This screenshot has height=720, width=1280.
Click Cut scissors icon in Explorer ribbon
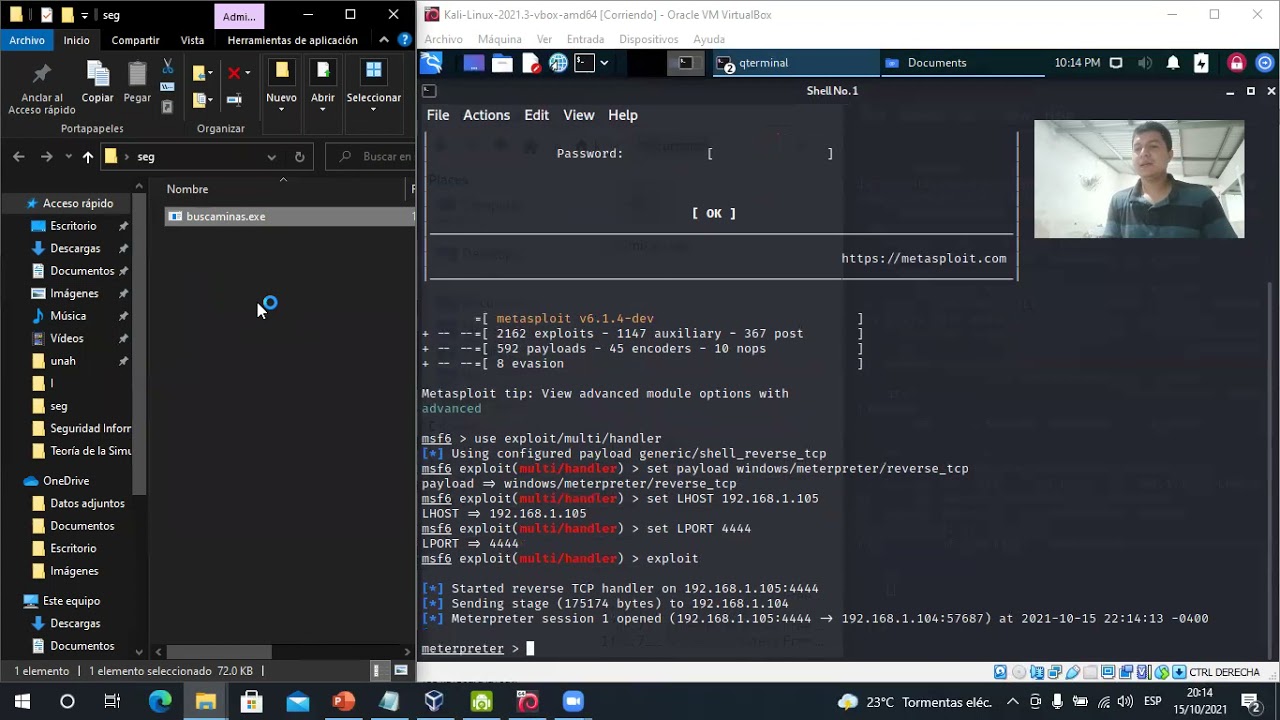tap(167, 67)
